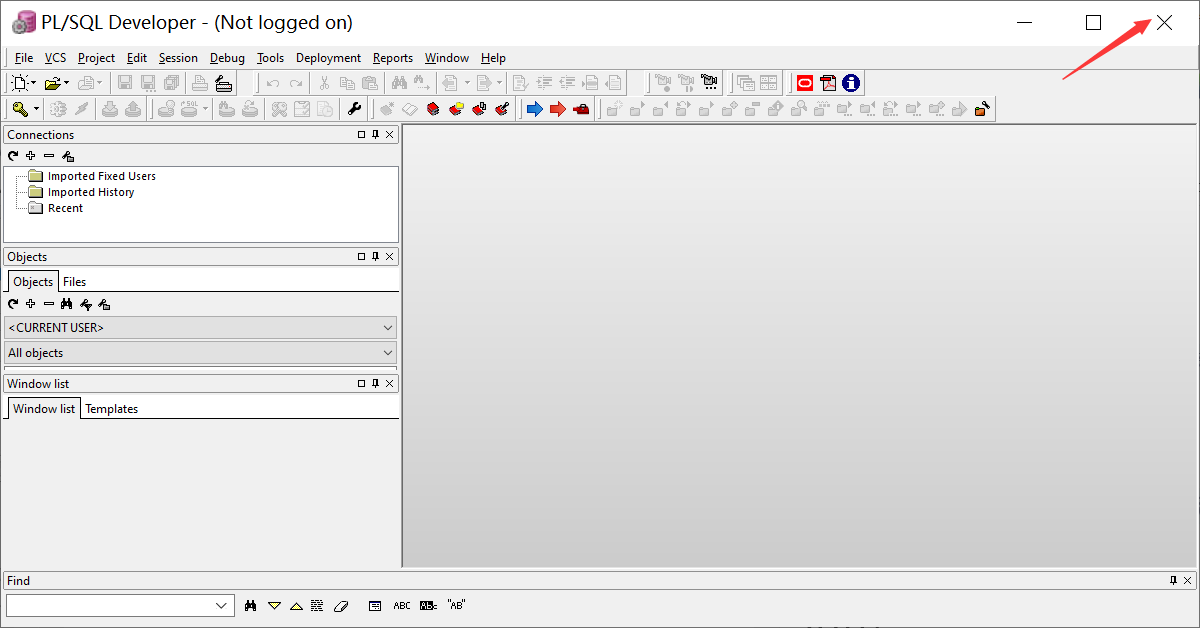This screenshot has height=628, width=1200.
Task: Close the Objects panel
Action: (x=390, y=257)
